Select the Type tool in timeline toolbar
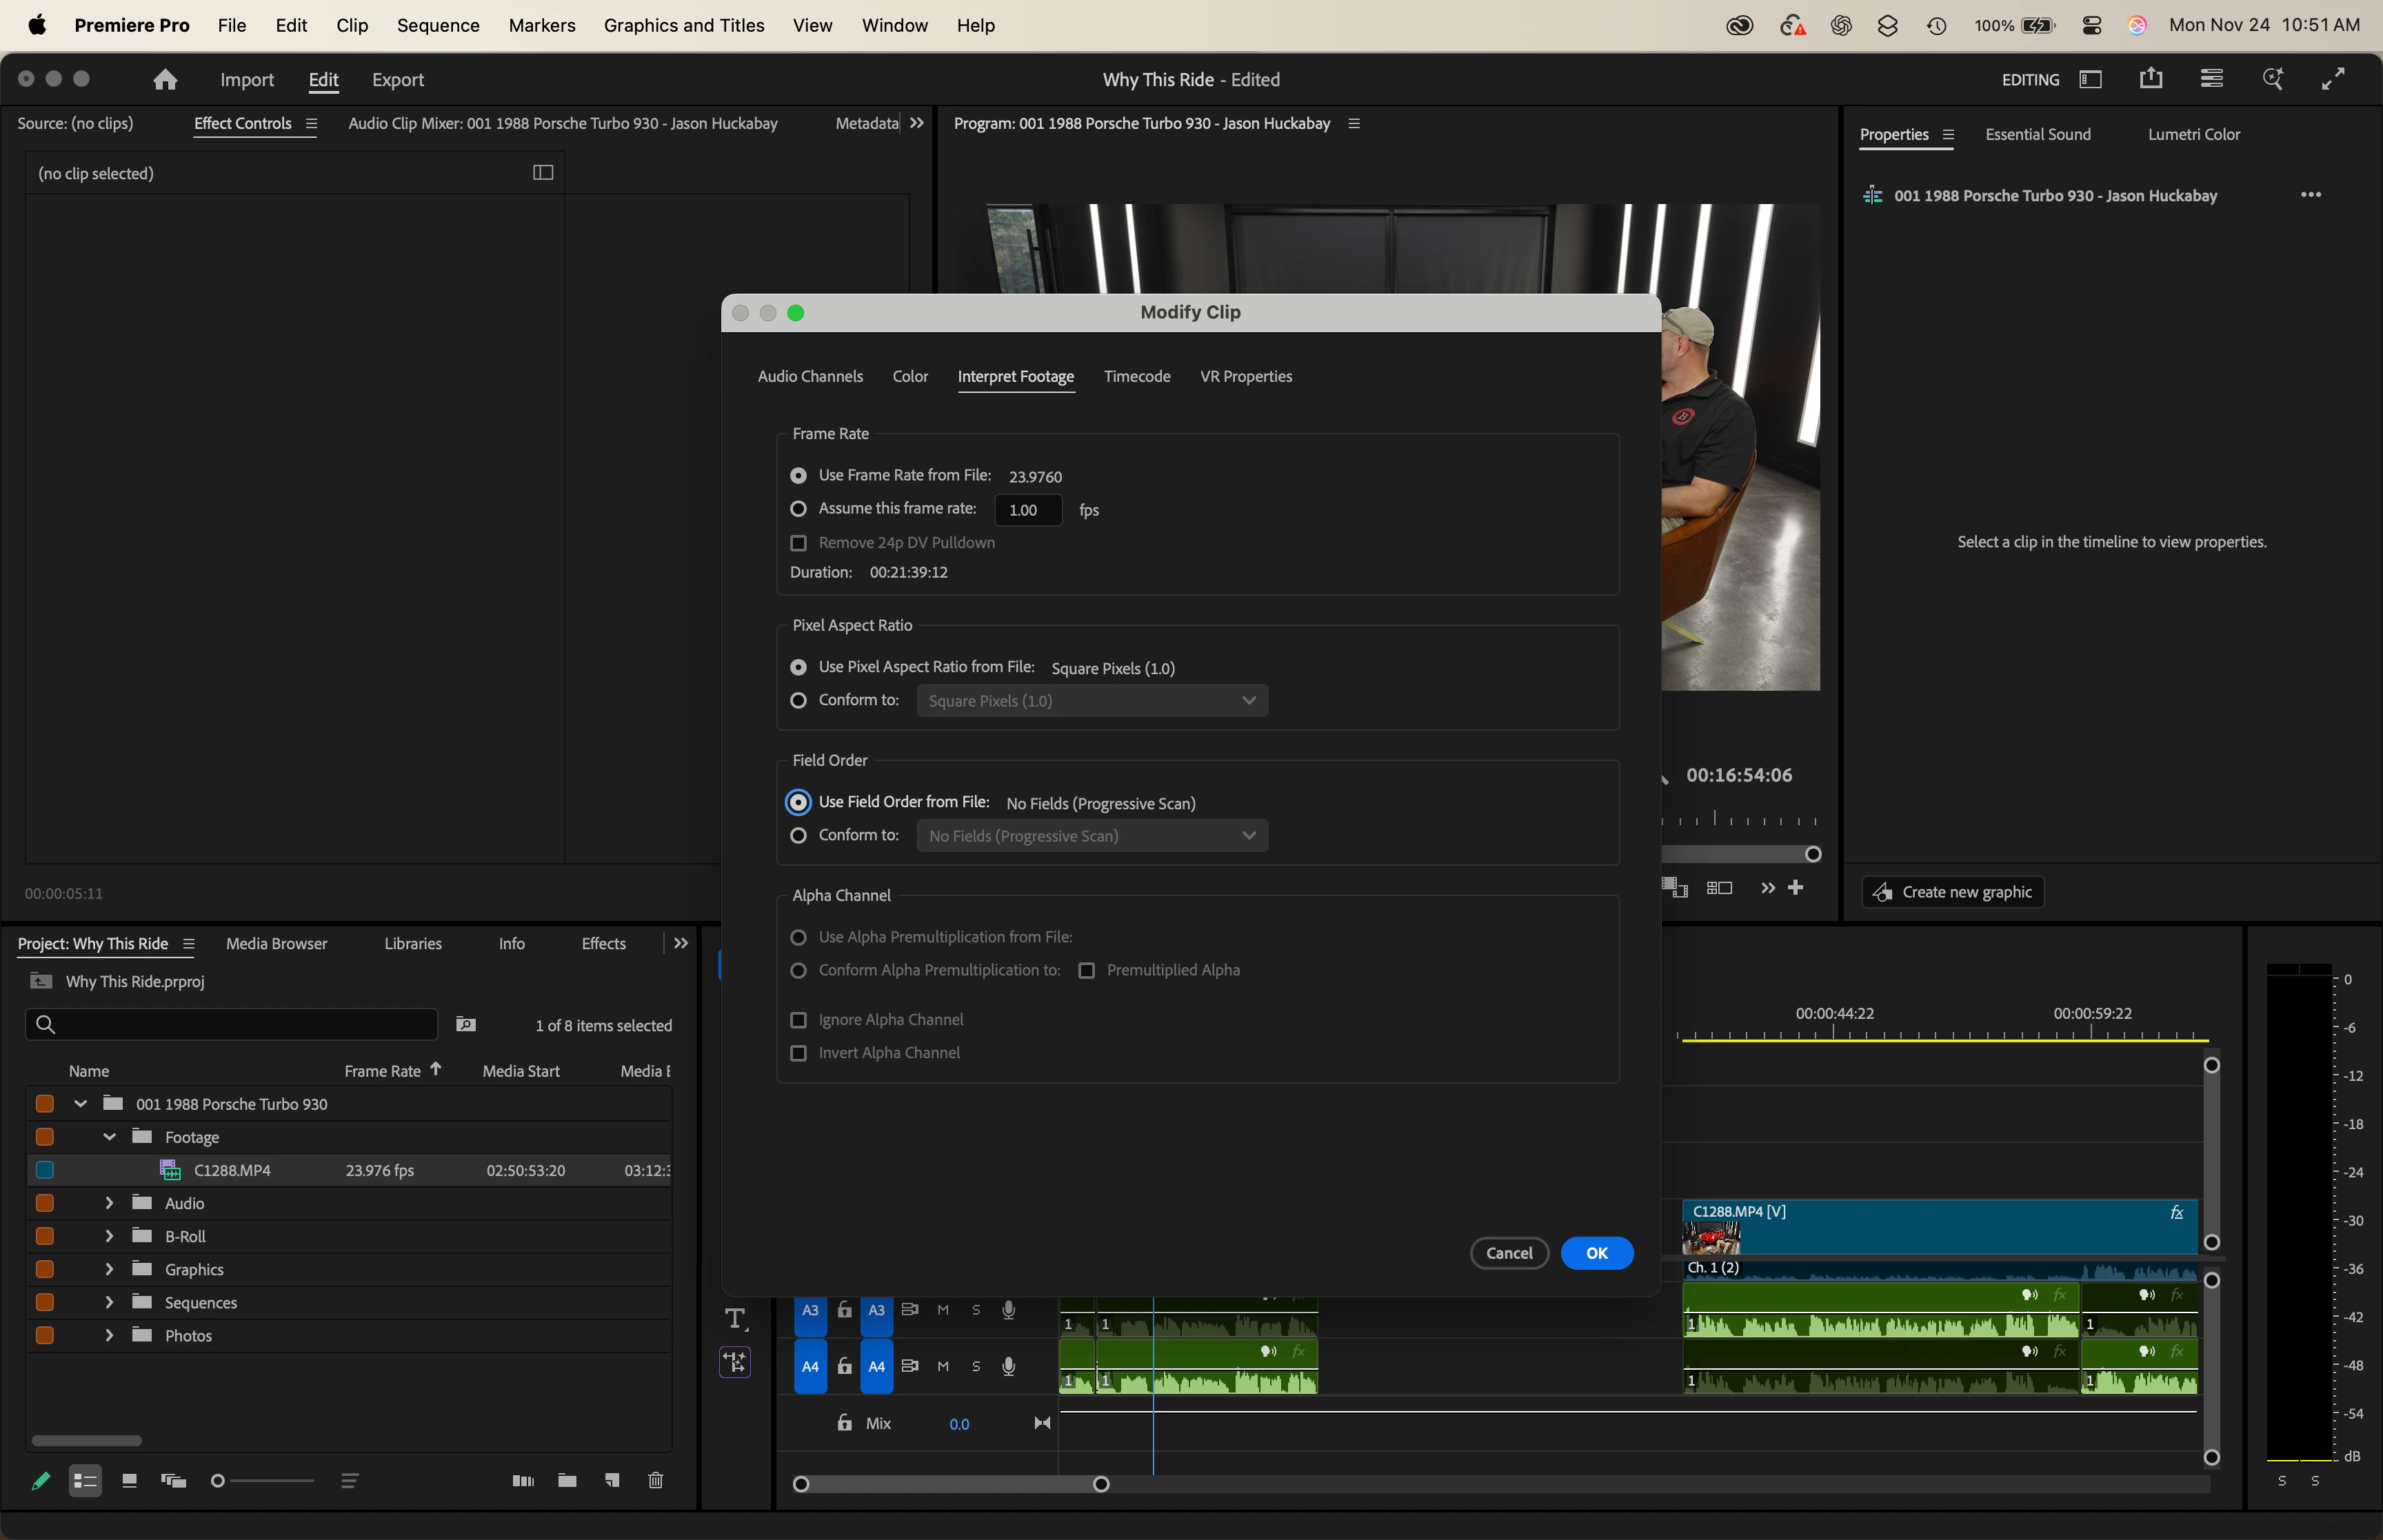The height and width of the screenshot is (1540, 2383). pyautogui.click(x=736, y=1319)
